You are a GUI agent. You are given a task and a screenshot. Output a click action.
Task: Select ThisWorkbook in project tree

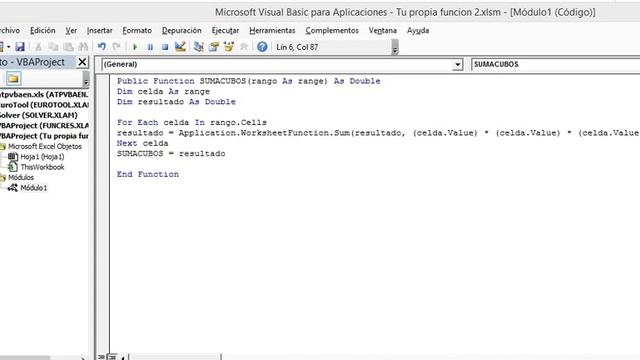[42, 167]
